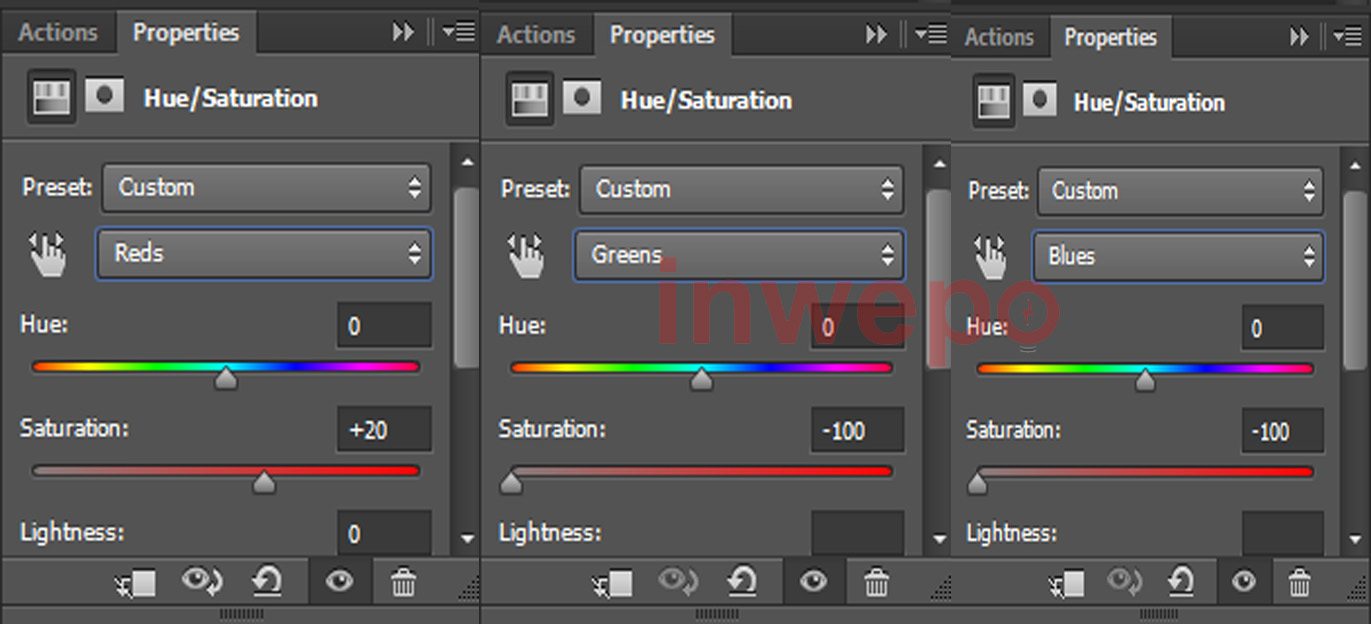Click view previous state icon in Reds panel
The image size is (1371, 624).
[201, 581]
